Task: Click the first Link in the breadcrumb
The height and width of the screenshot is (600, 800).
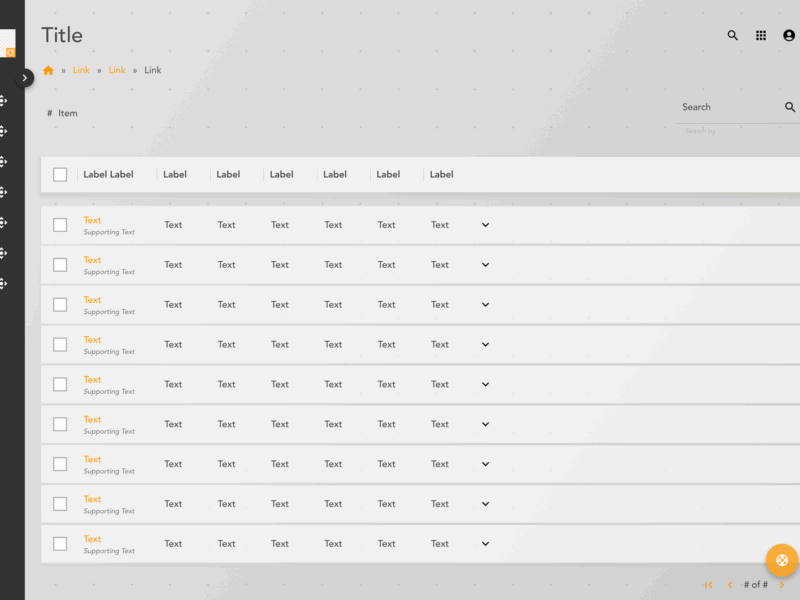Action: 81,70
